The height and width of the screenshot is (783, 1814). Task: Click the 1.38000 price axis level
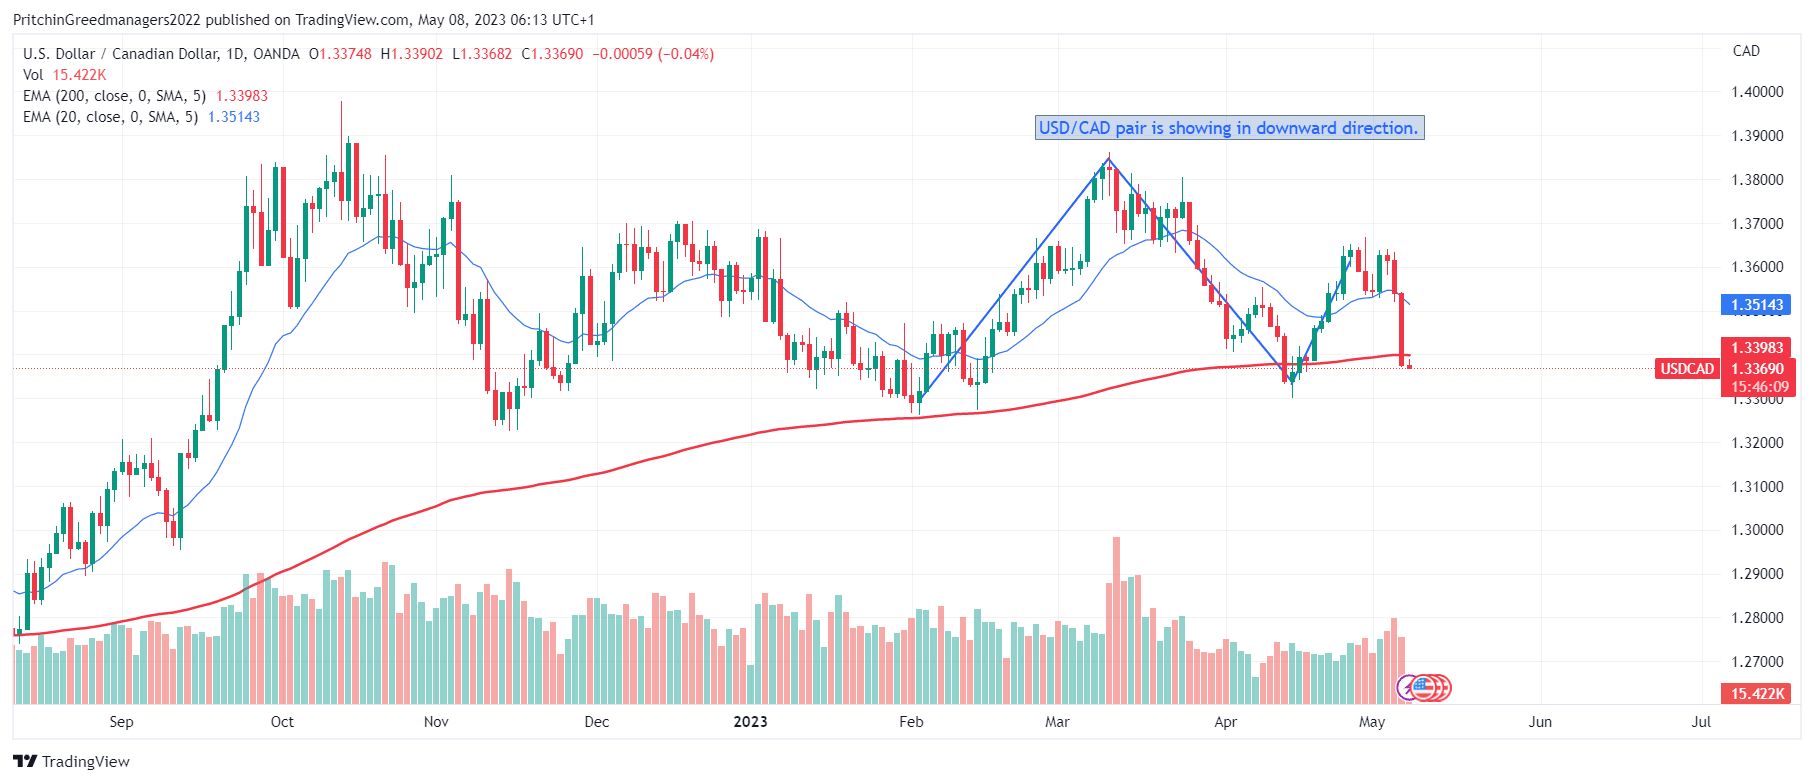click(x=1757, y=180)
